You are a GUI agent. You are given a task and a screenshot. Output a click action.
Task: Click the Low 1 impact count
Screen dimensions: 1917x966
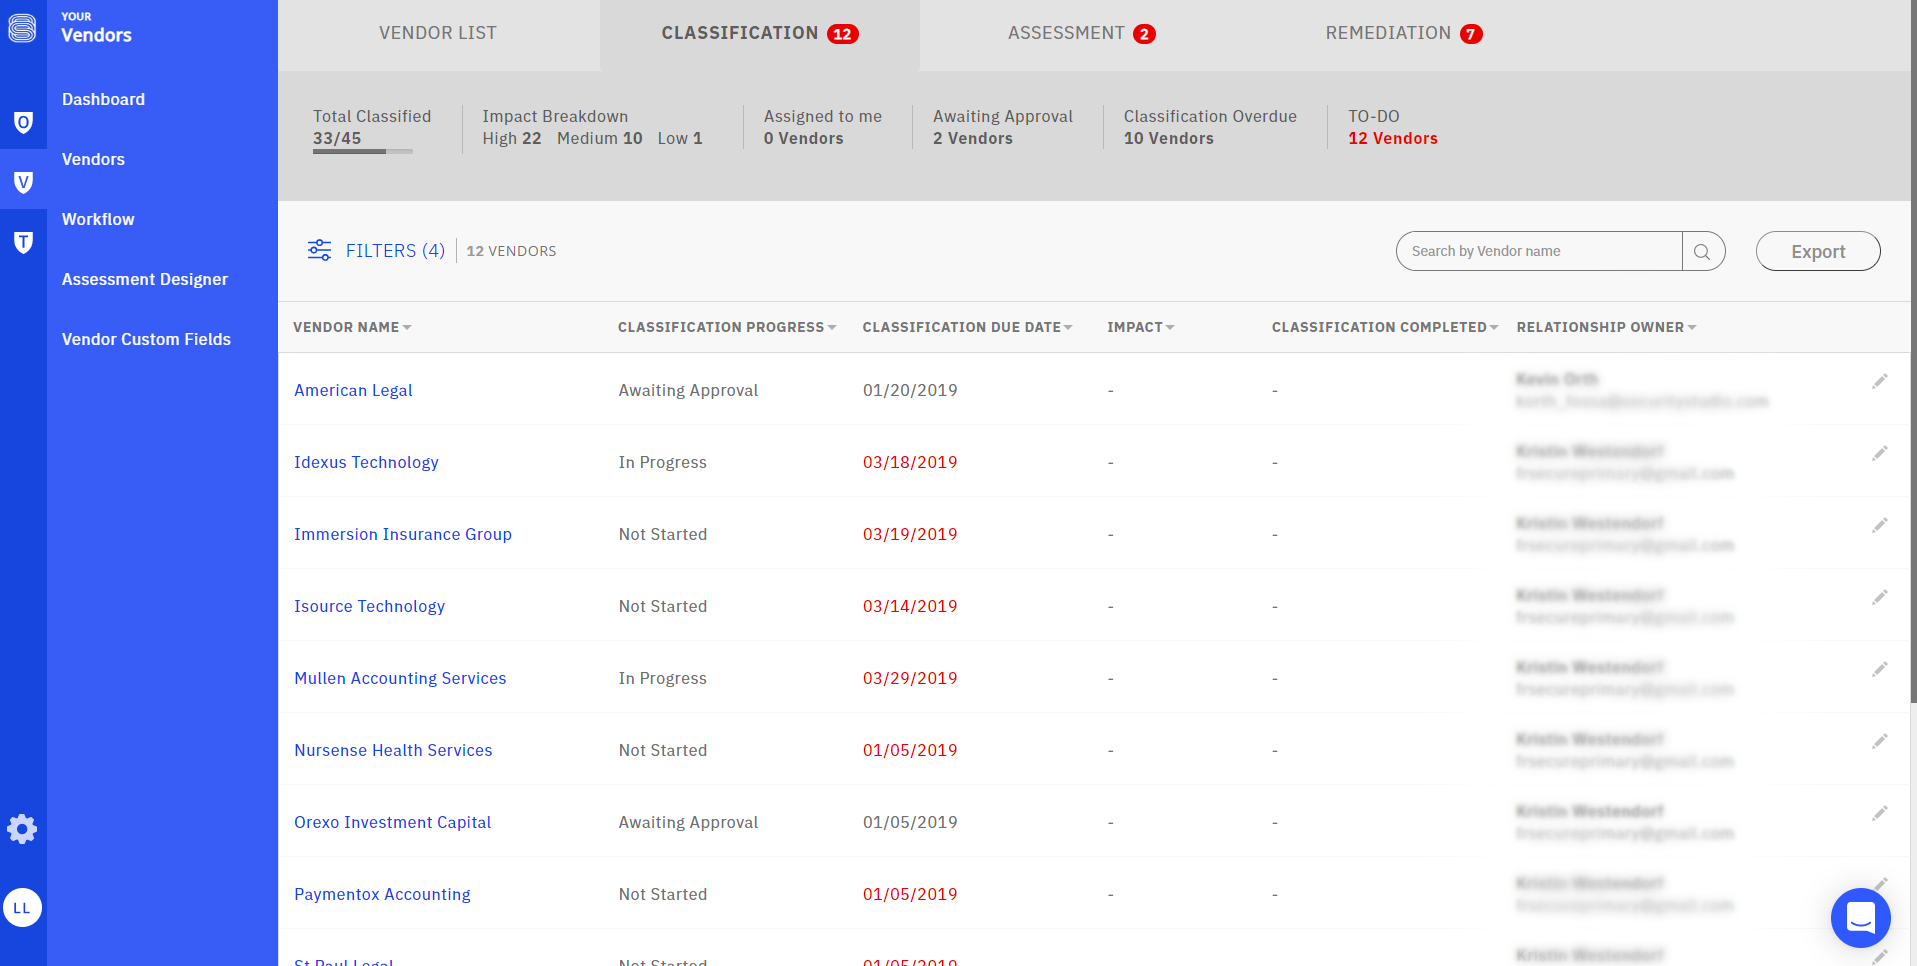[680, 138]
